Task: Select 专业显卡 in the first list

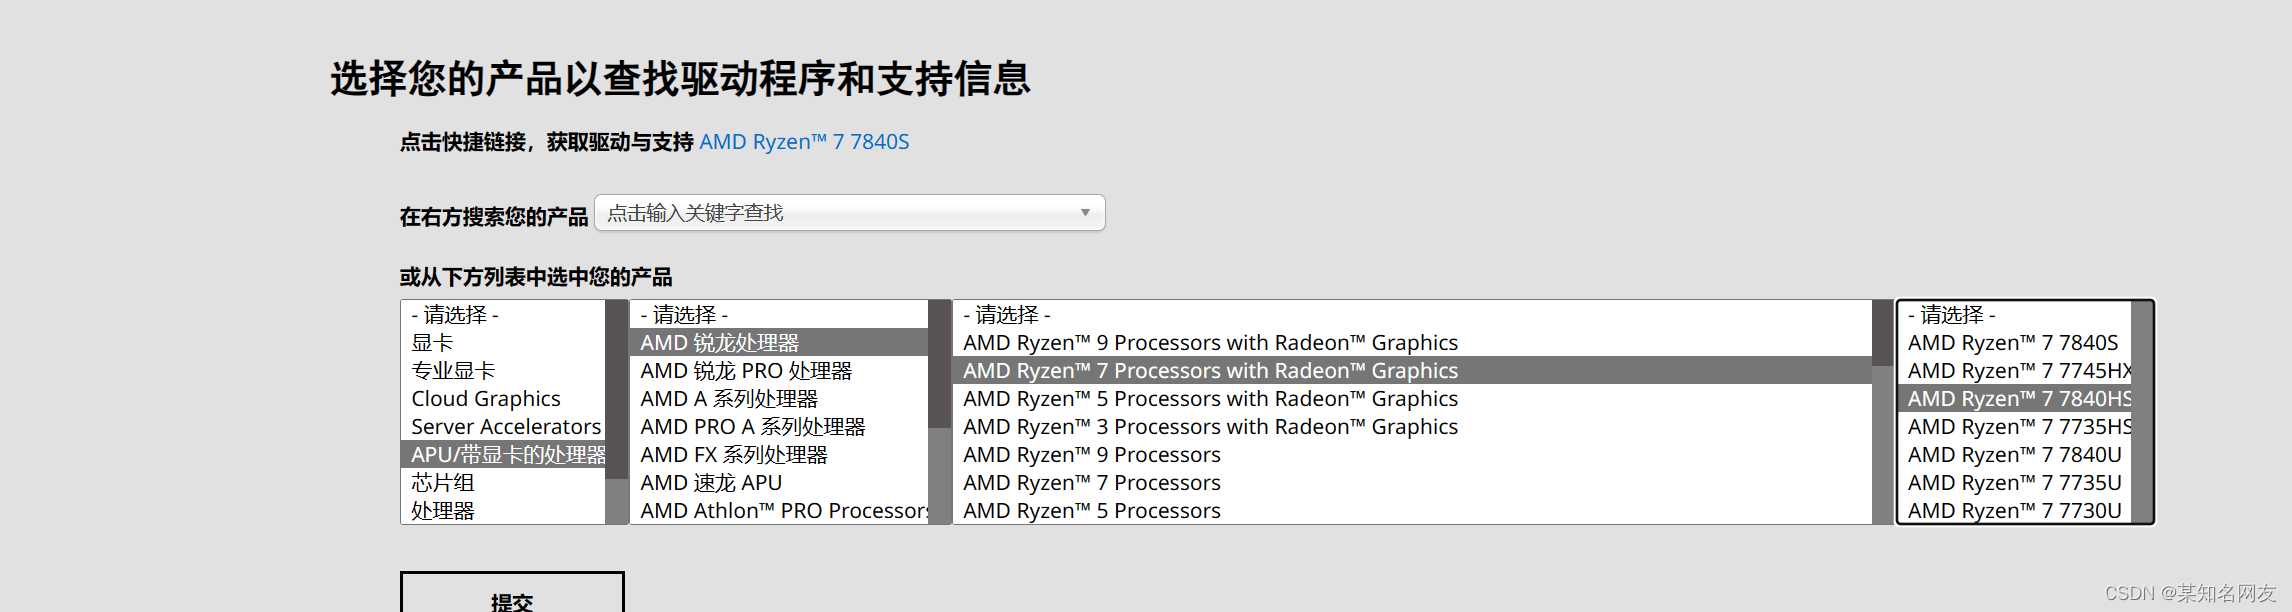Action: tap(503, 371)
